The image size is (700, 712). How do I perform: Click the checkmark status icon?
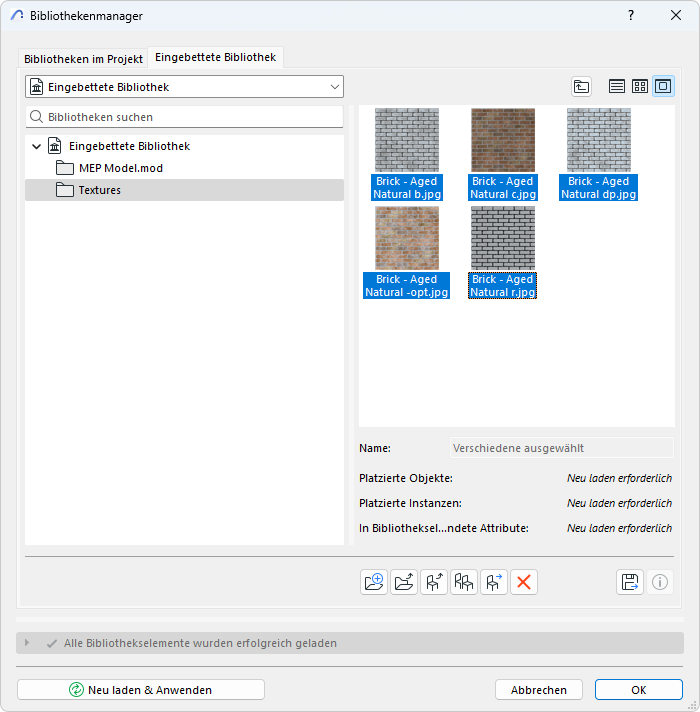[52, 643]
